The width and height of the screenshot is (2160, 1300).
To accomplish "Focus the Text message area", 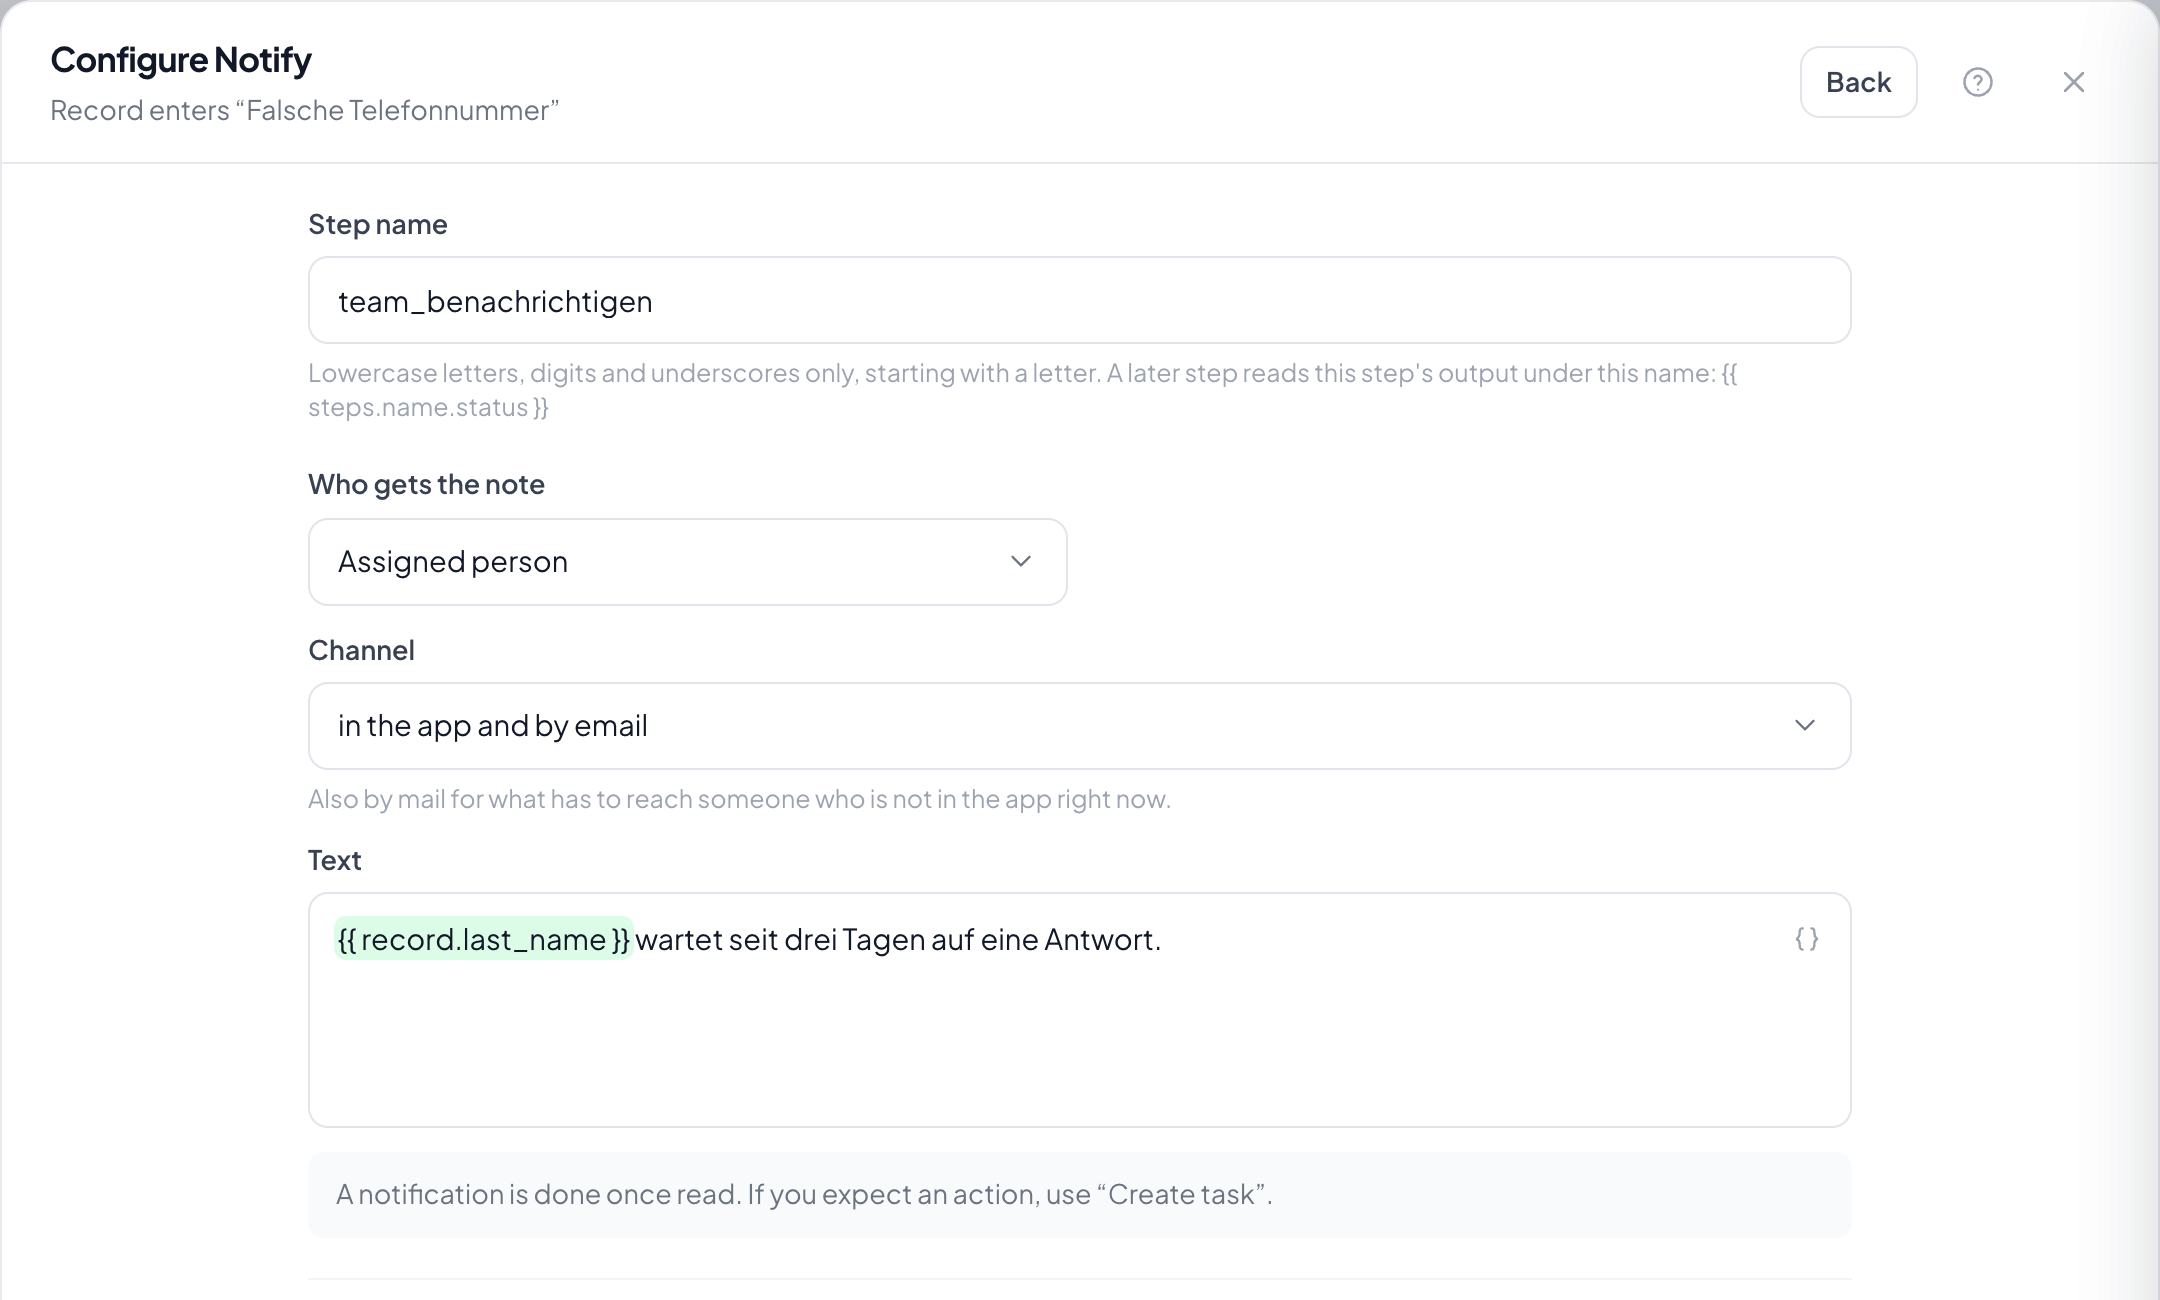I will 1079,1010.
